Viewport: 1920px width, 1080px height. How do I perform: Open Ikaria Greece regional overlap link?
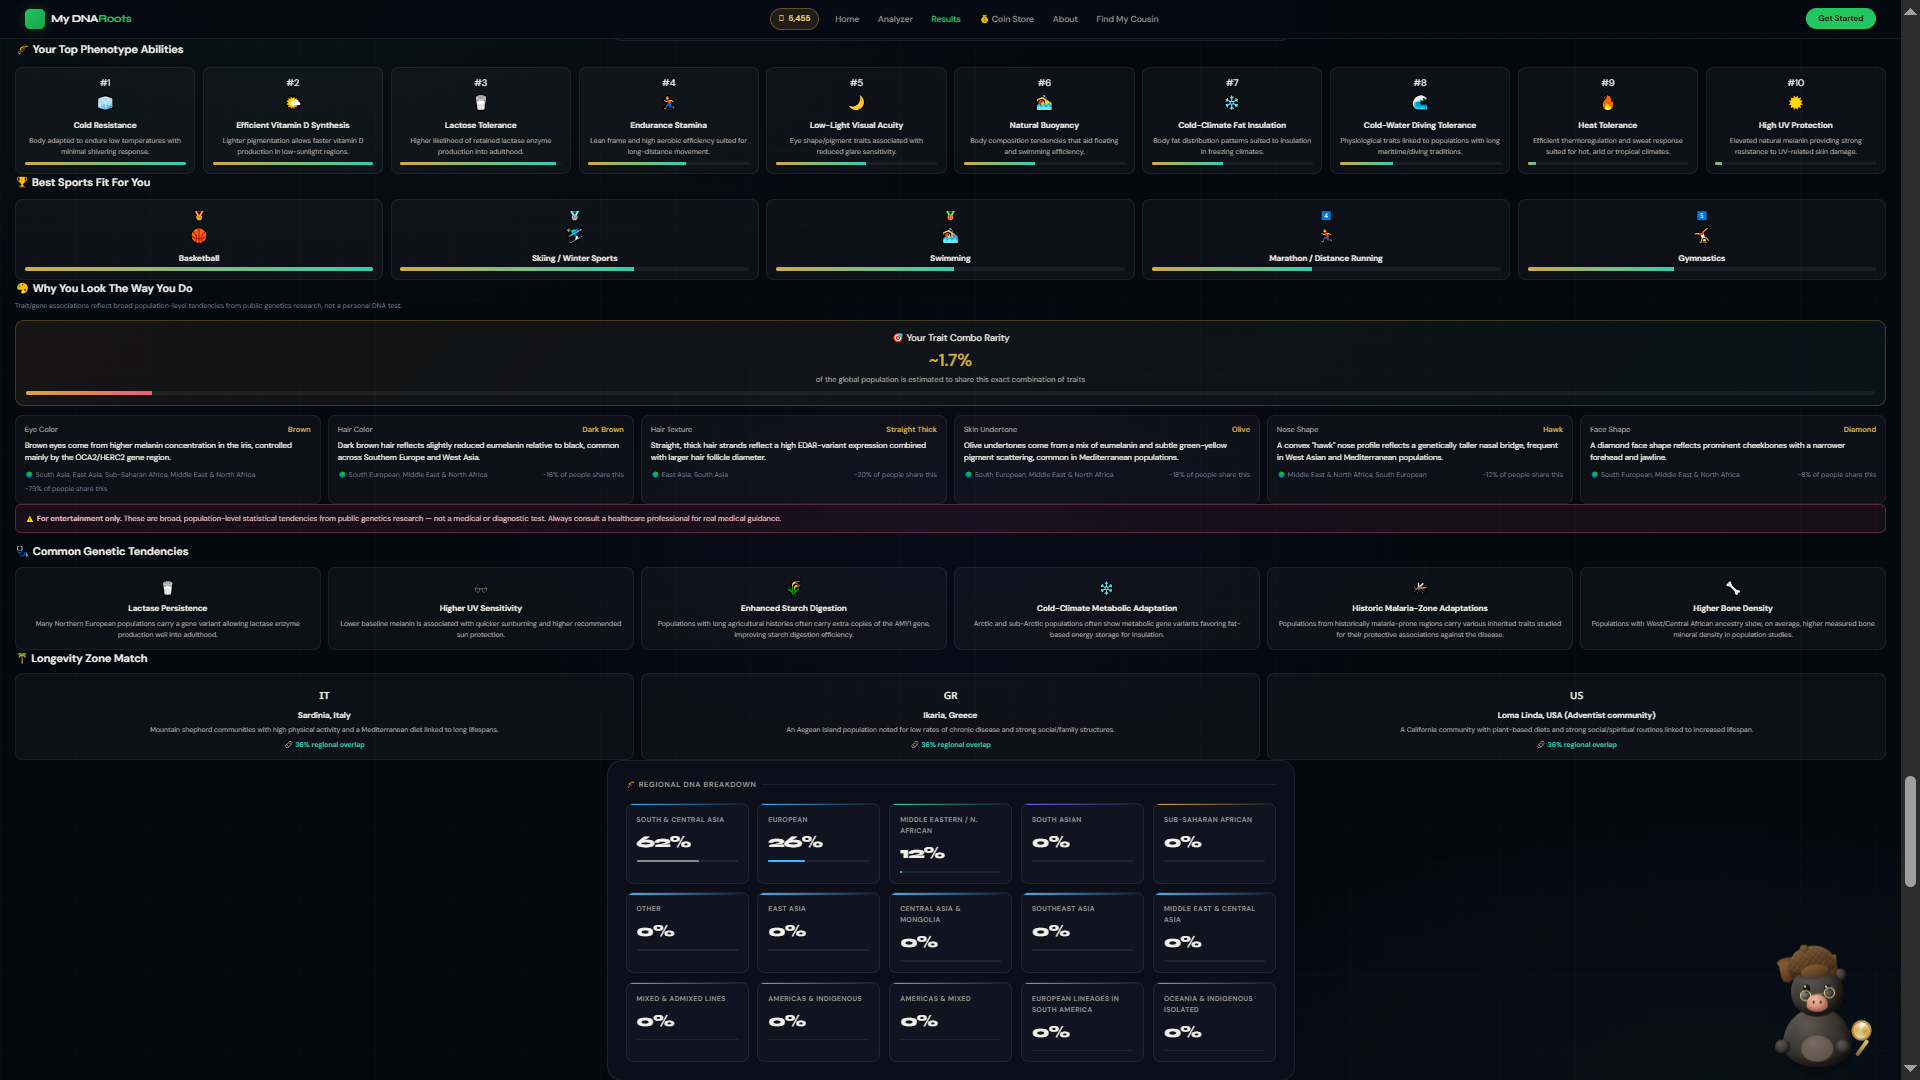(951, 745)
